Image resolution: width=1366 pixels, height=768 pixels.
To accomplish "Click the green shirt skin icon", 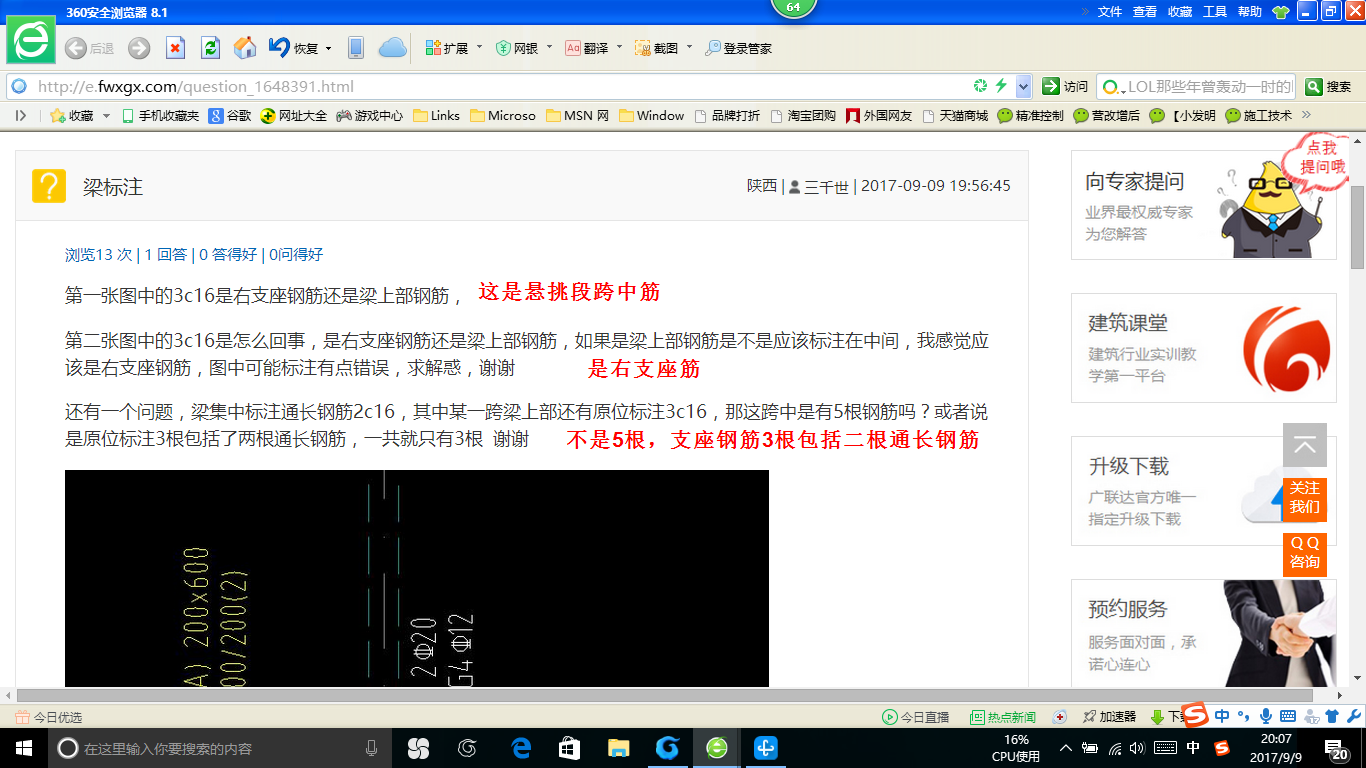I will 1281,12.
